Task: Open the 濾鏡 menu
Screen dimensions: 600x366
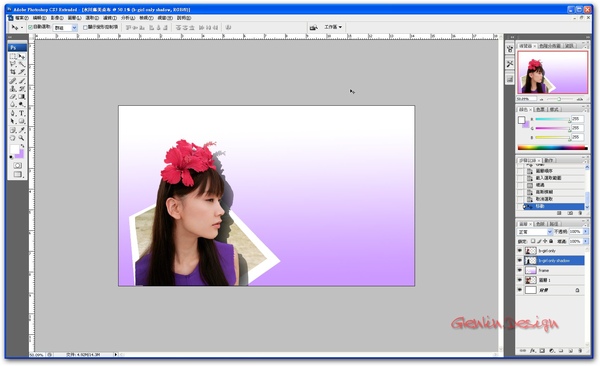Action: coord(110,18)
